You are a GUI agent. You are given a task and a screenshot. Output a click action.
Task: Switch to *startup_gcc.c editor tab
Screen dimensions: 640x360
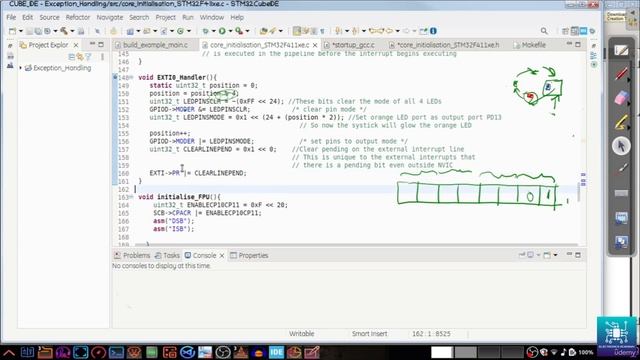(353, 45)
